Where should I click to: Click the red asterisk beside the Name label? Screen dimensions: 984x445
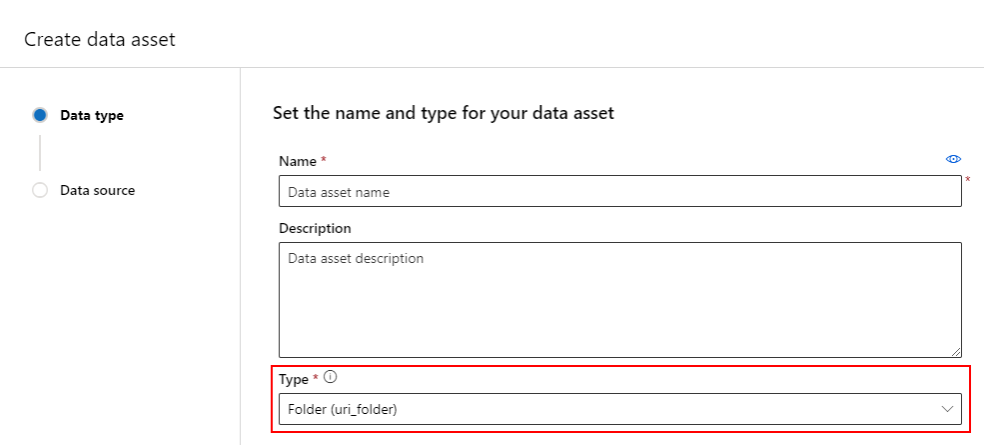tap(323, 160)
